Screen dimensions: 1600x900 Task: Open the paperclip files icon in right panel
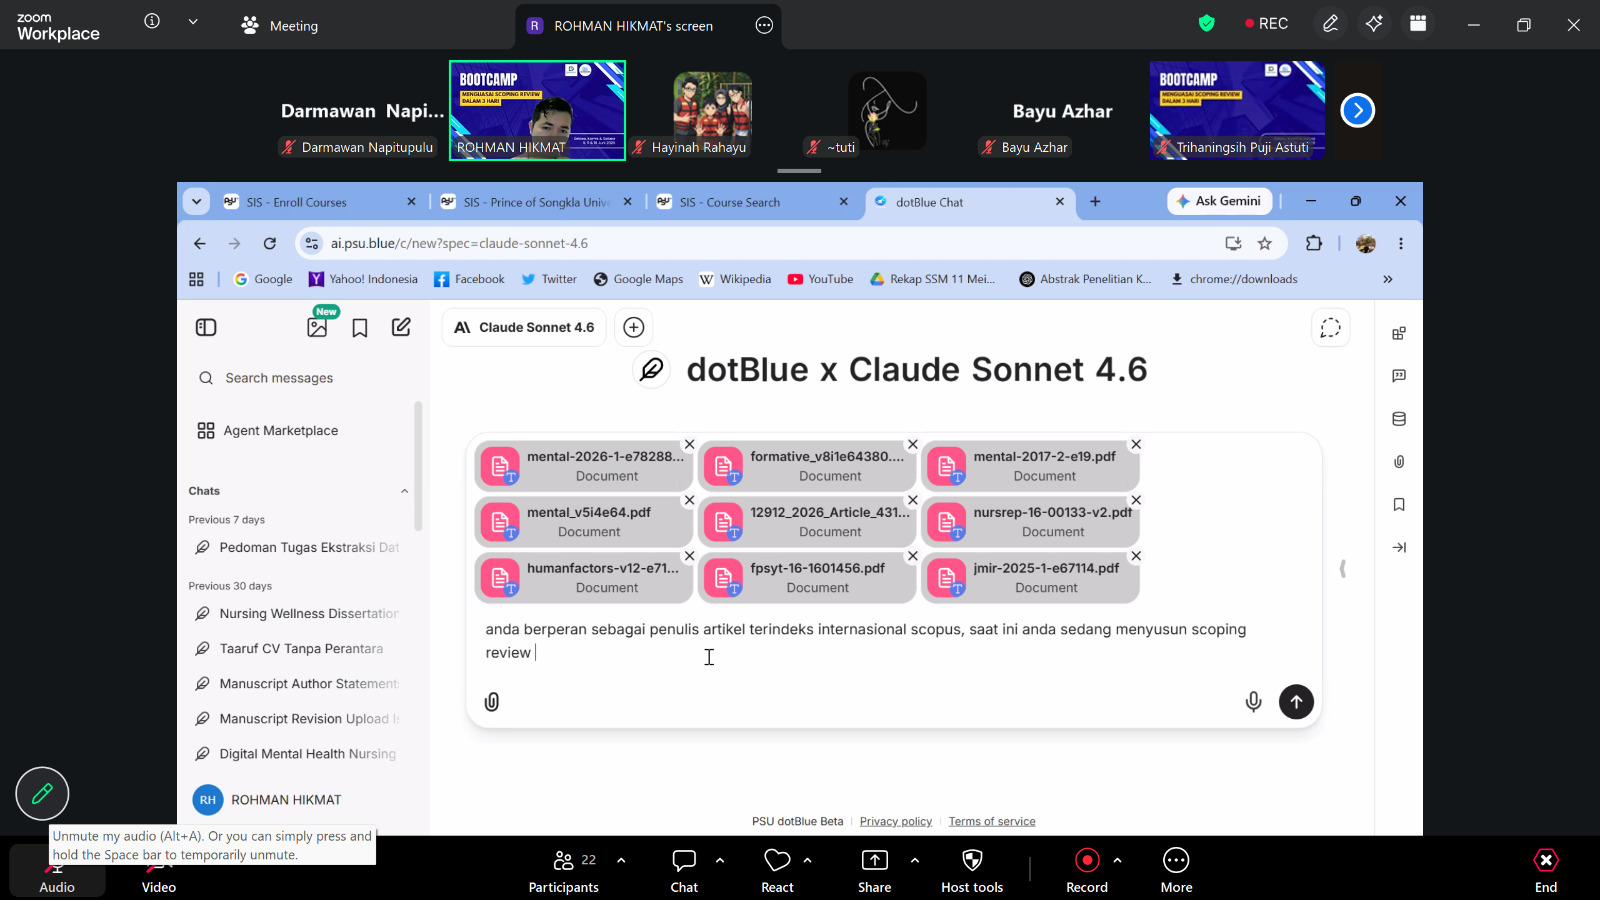(1399, 462)
